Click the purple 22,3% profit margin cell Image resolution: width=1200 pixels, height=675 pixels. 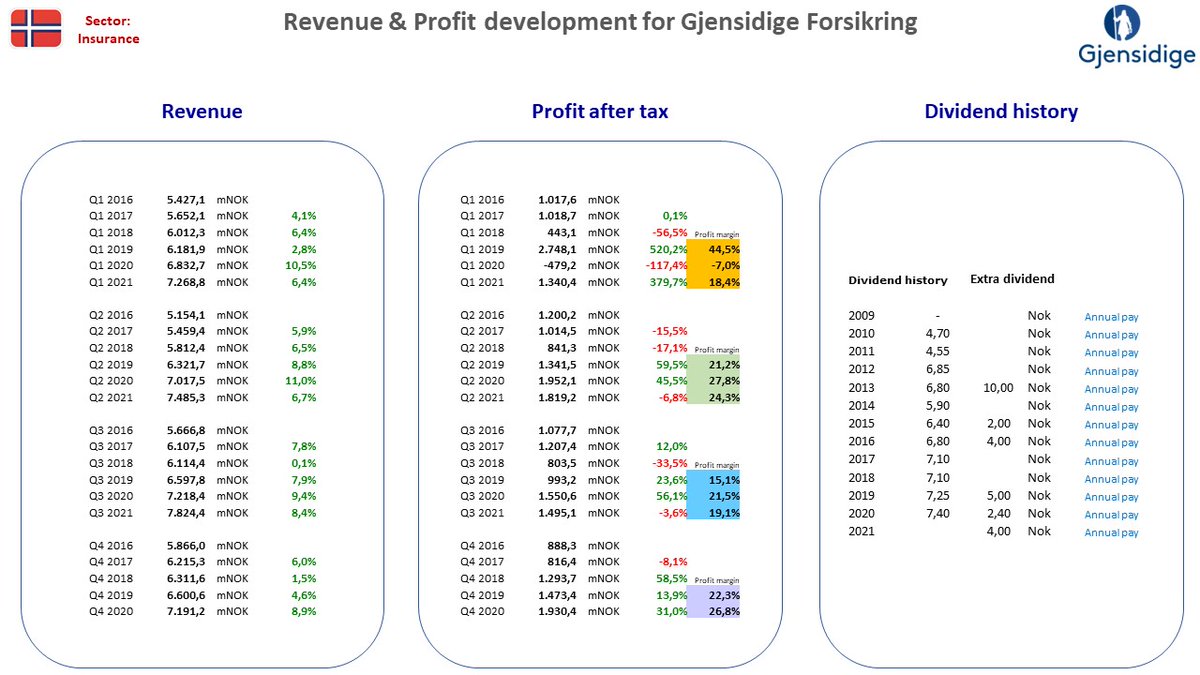(714, 595)
